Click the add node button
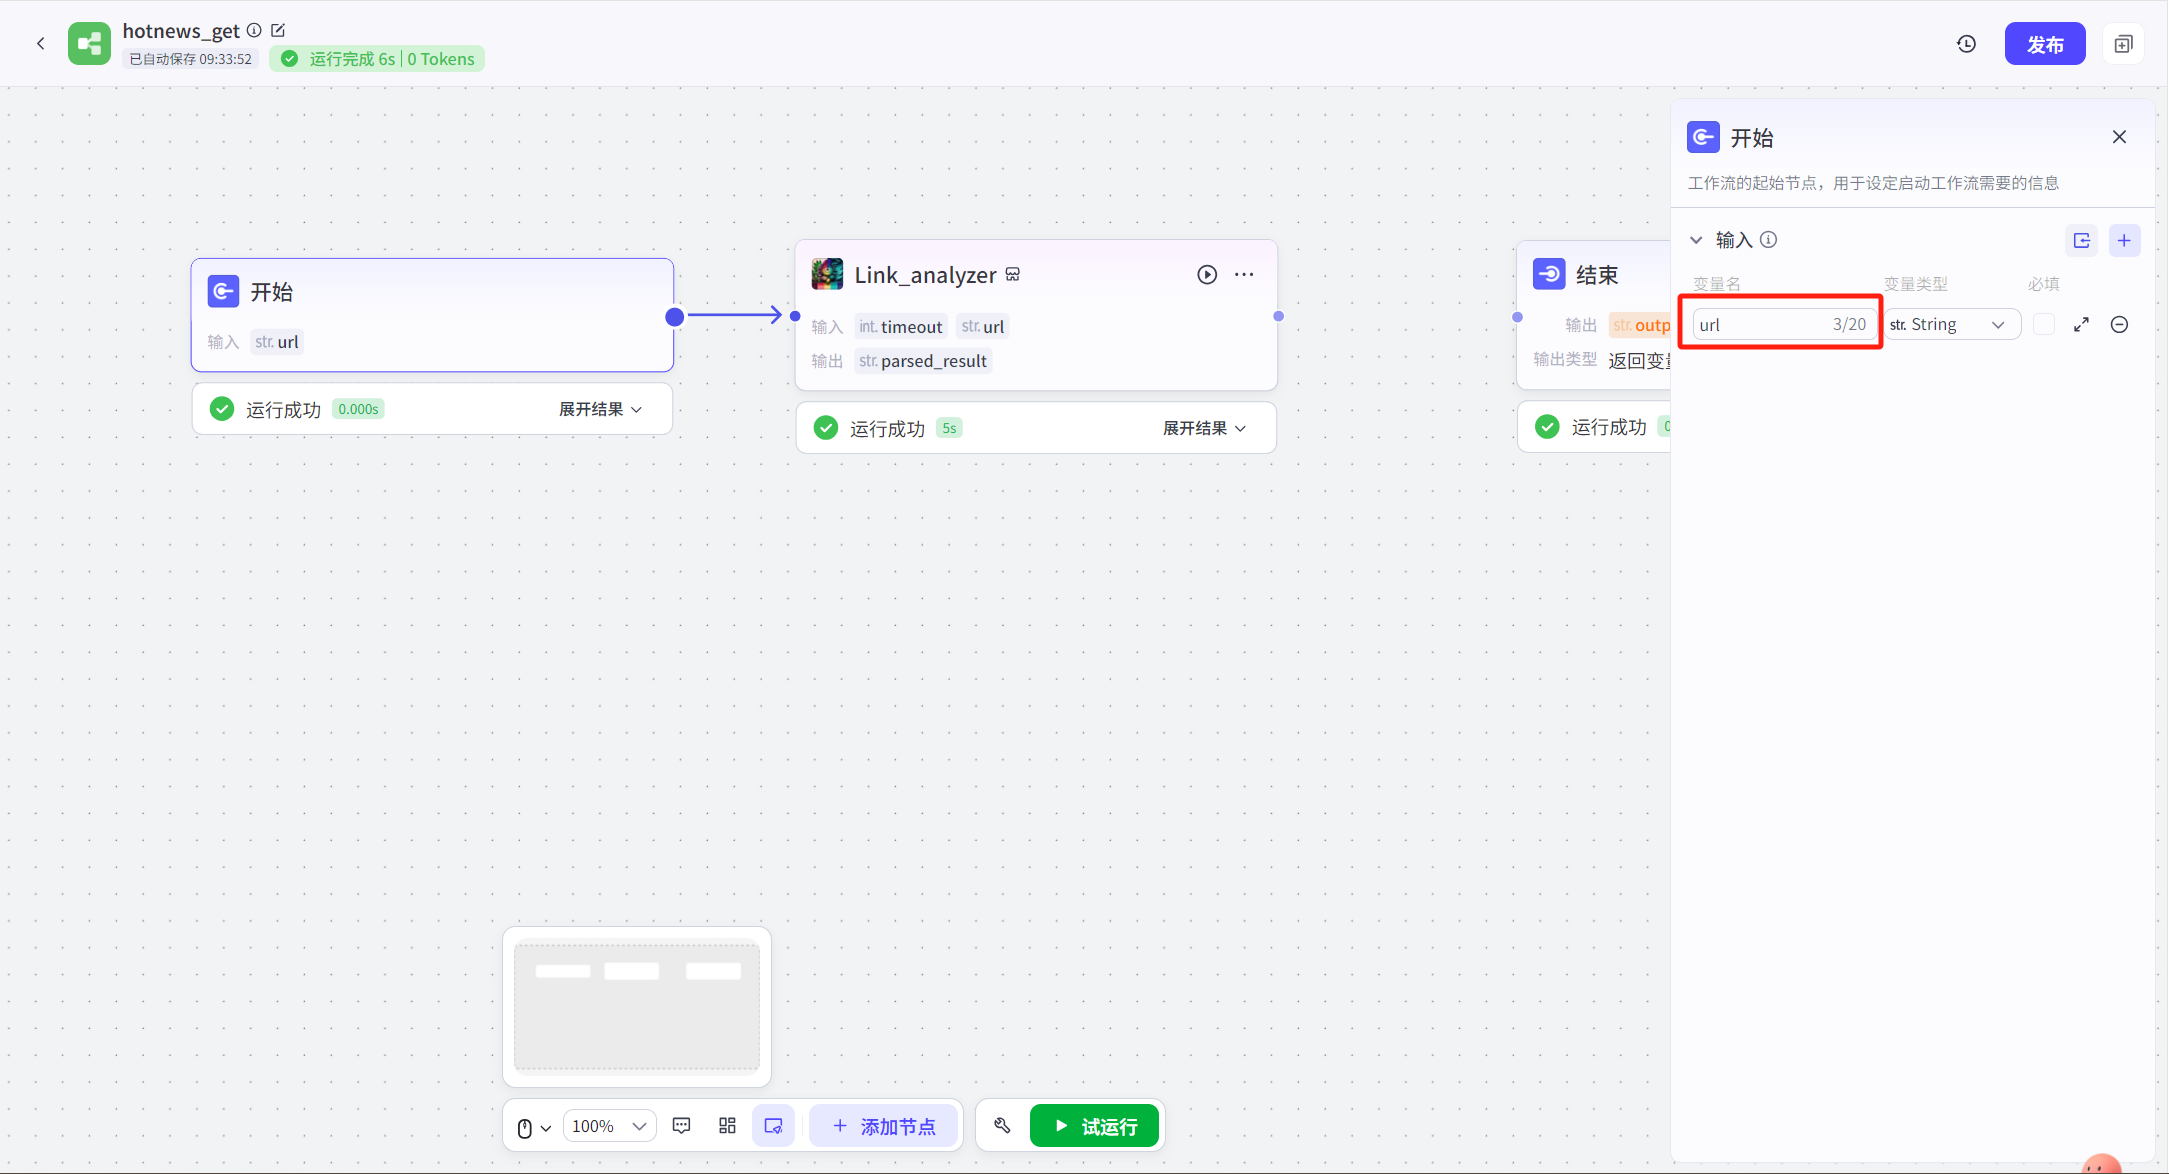2169x1174 pixels. [883, 1126]
